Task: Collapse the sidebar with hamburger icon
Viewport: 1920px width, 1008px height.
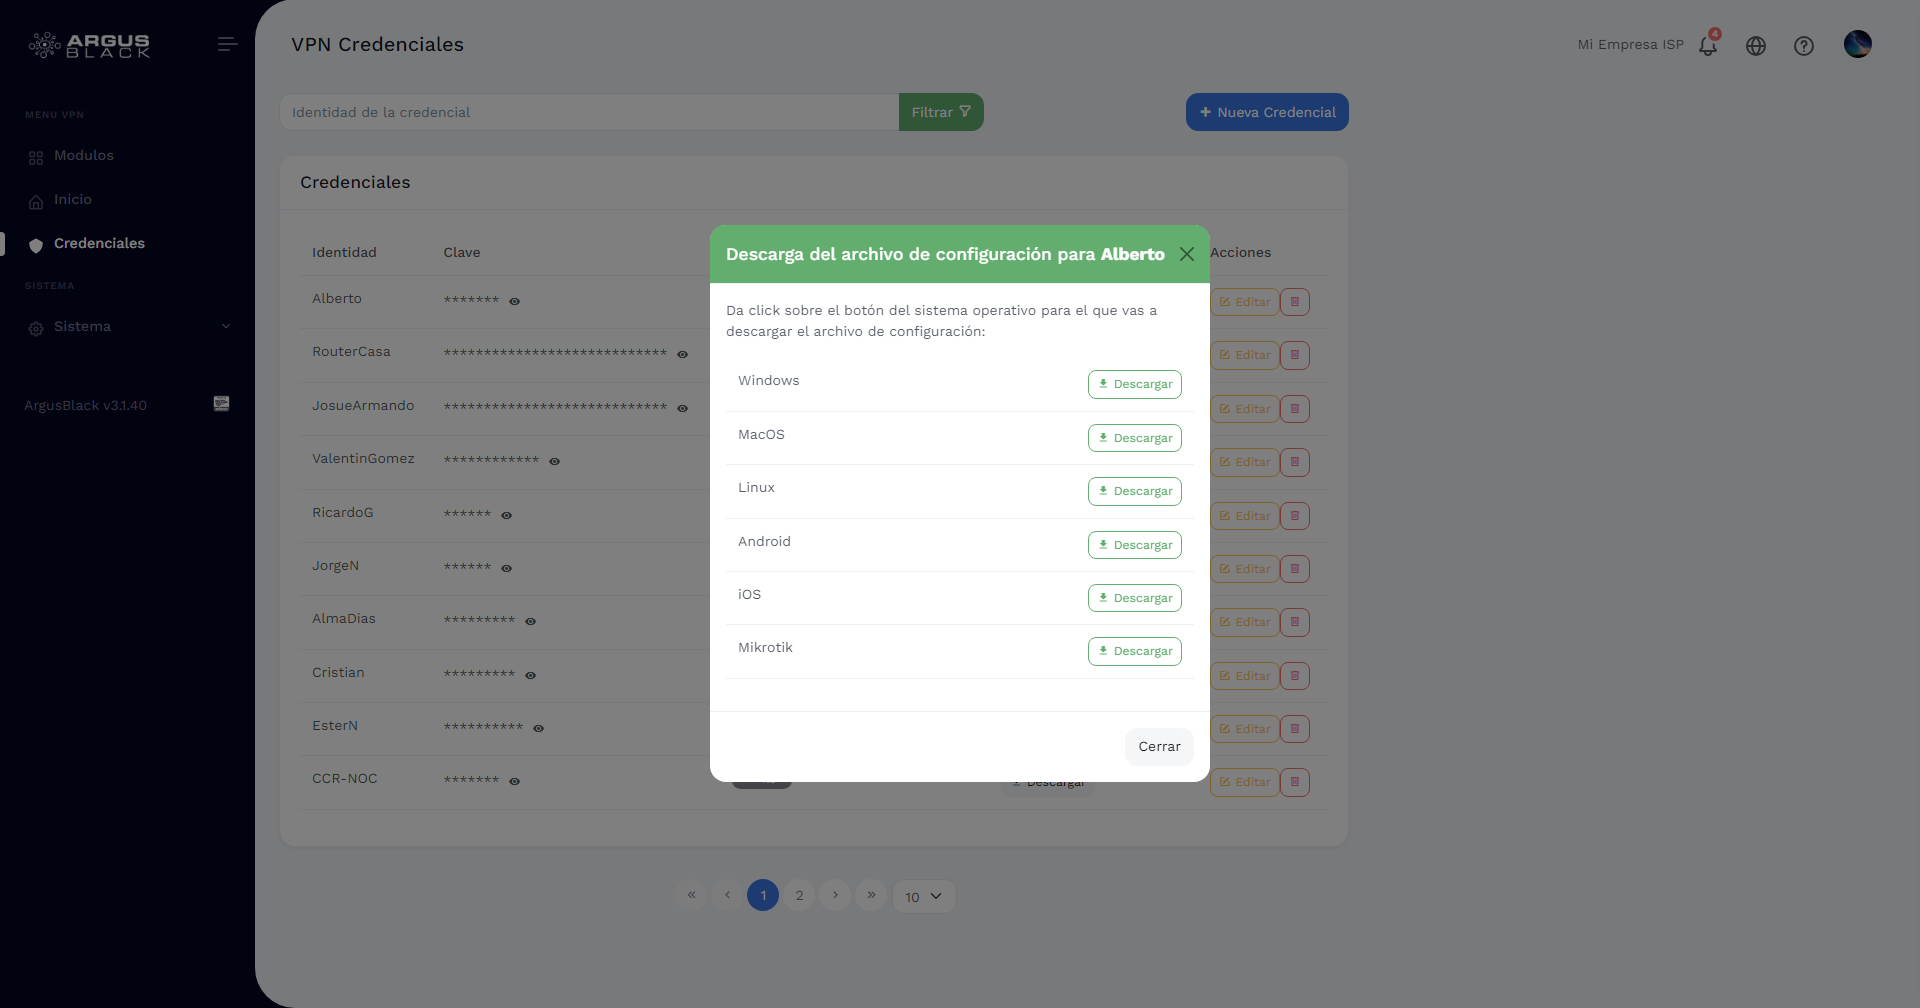Action: tap(228, 44)
